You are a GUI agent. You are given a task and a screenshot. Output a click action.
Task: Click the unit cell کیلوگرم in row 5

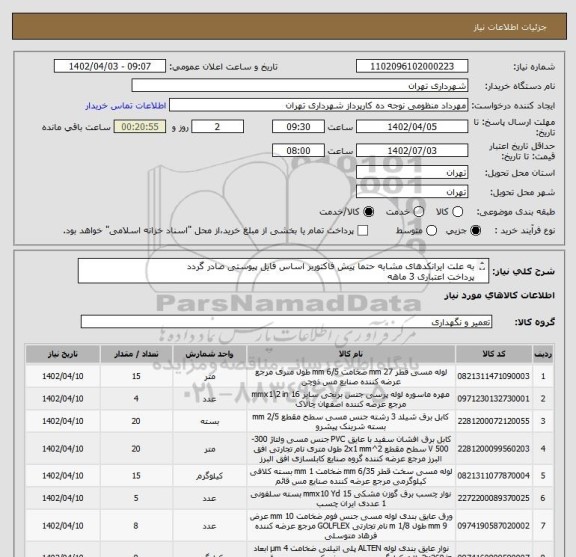click(210, 476)
